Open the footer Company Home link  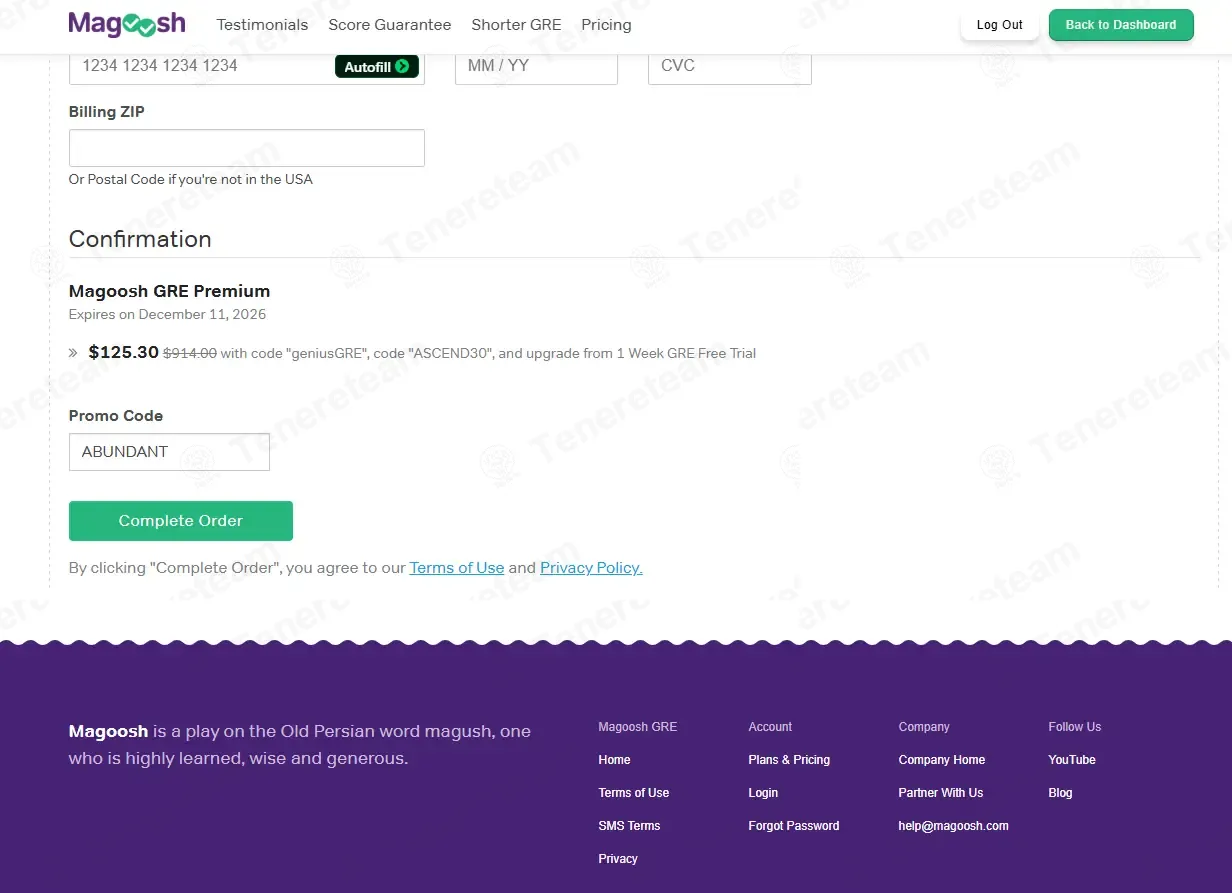(x=942, y=760)
